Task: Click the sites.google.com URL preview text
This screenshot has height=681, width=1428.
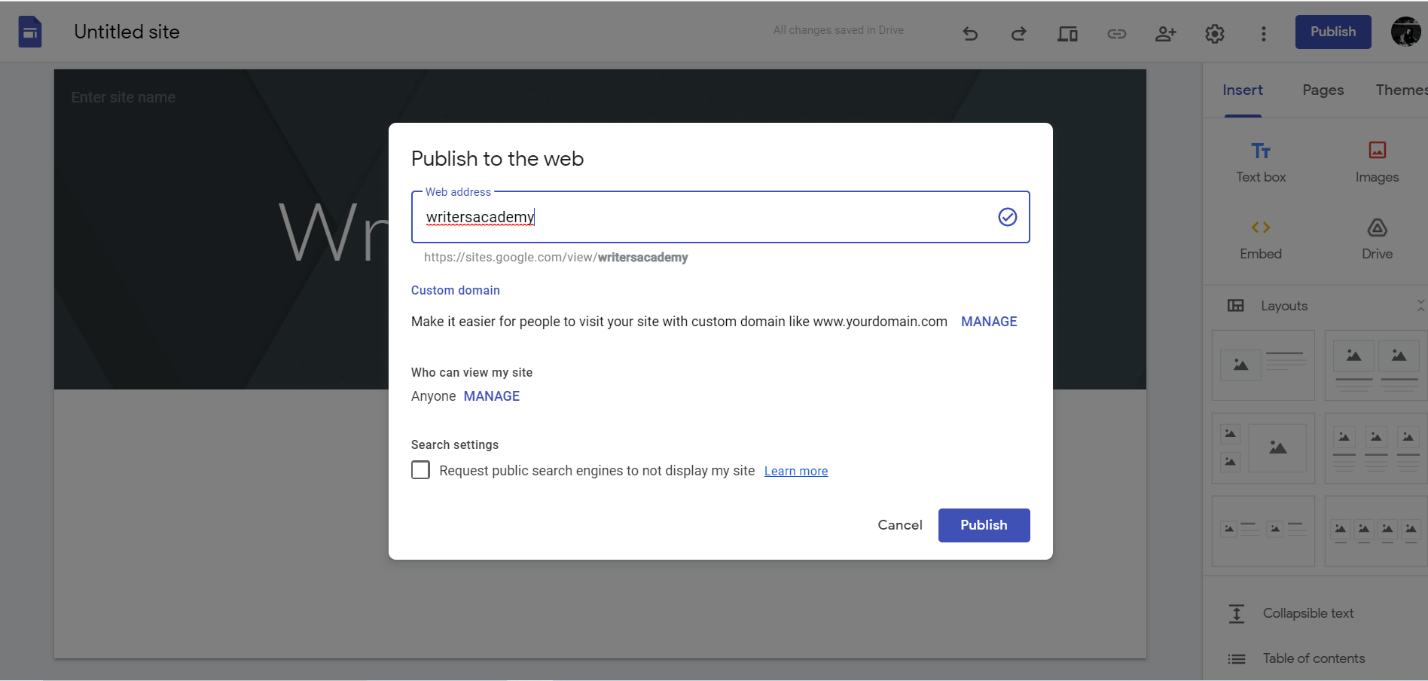Action: click(x=556, y=257)
